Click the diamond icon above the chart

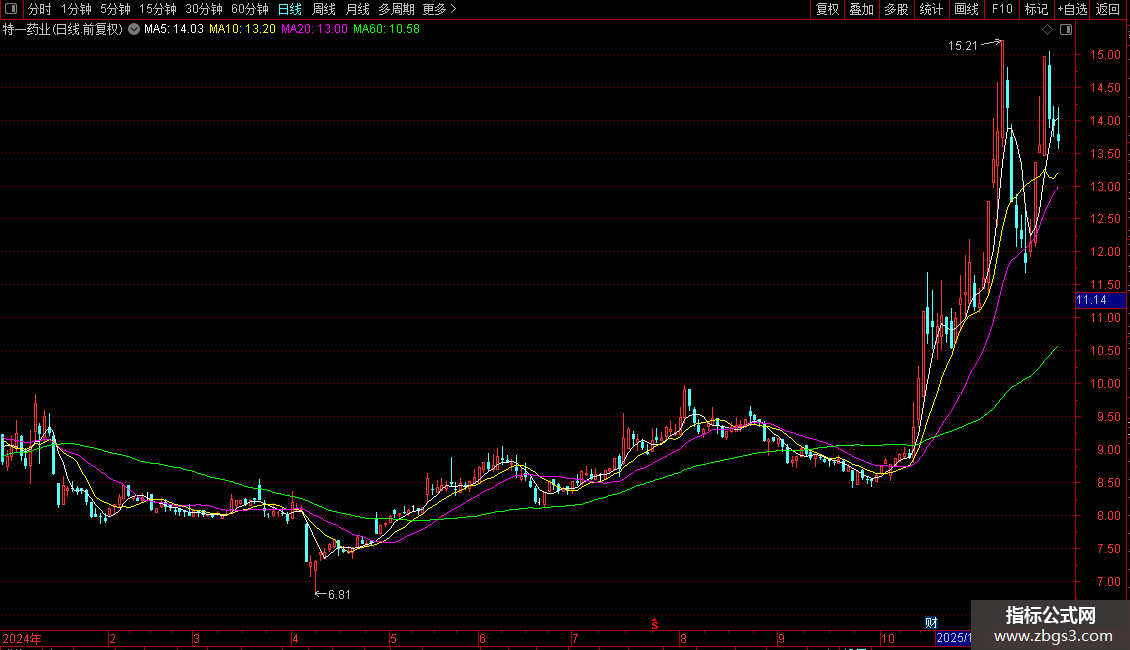pyautogui.click(x=1048, y=30)
